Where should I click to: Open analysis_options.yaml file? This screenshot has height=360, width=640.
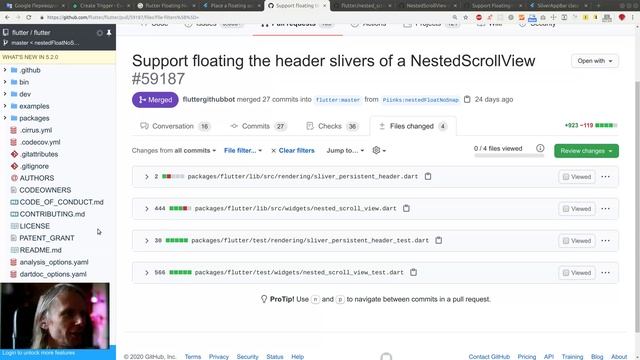pos(54,262)
